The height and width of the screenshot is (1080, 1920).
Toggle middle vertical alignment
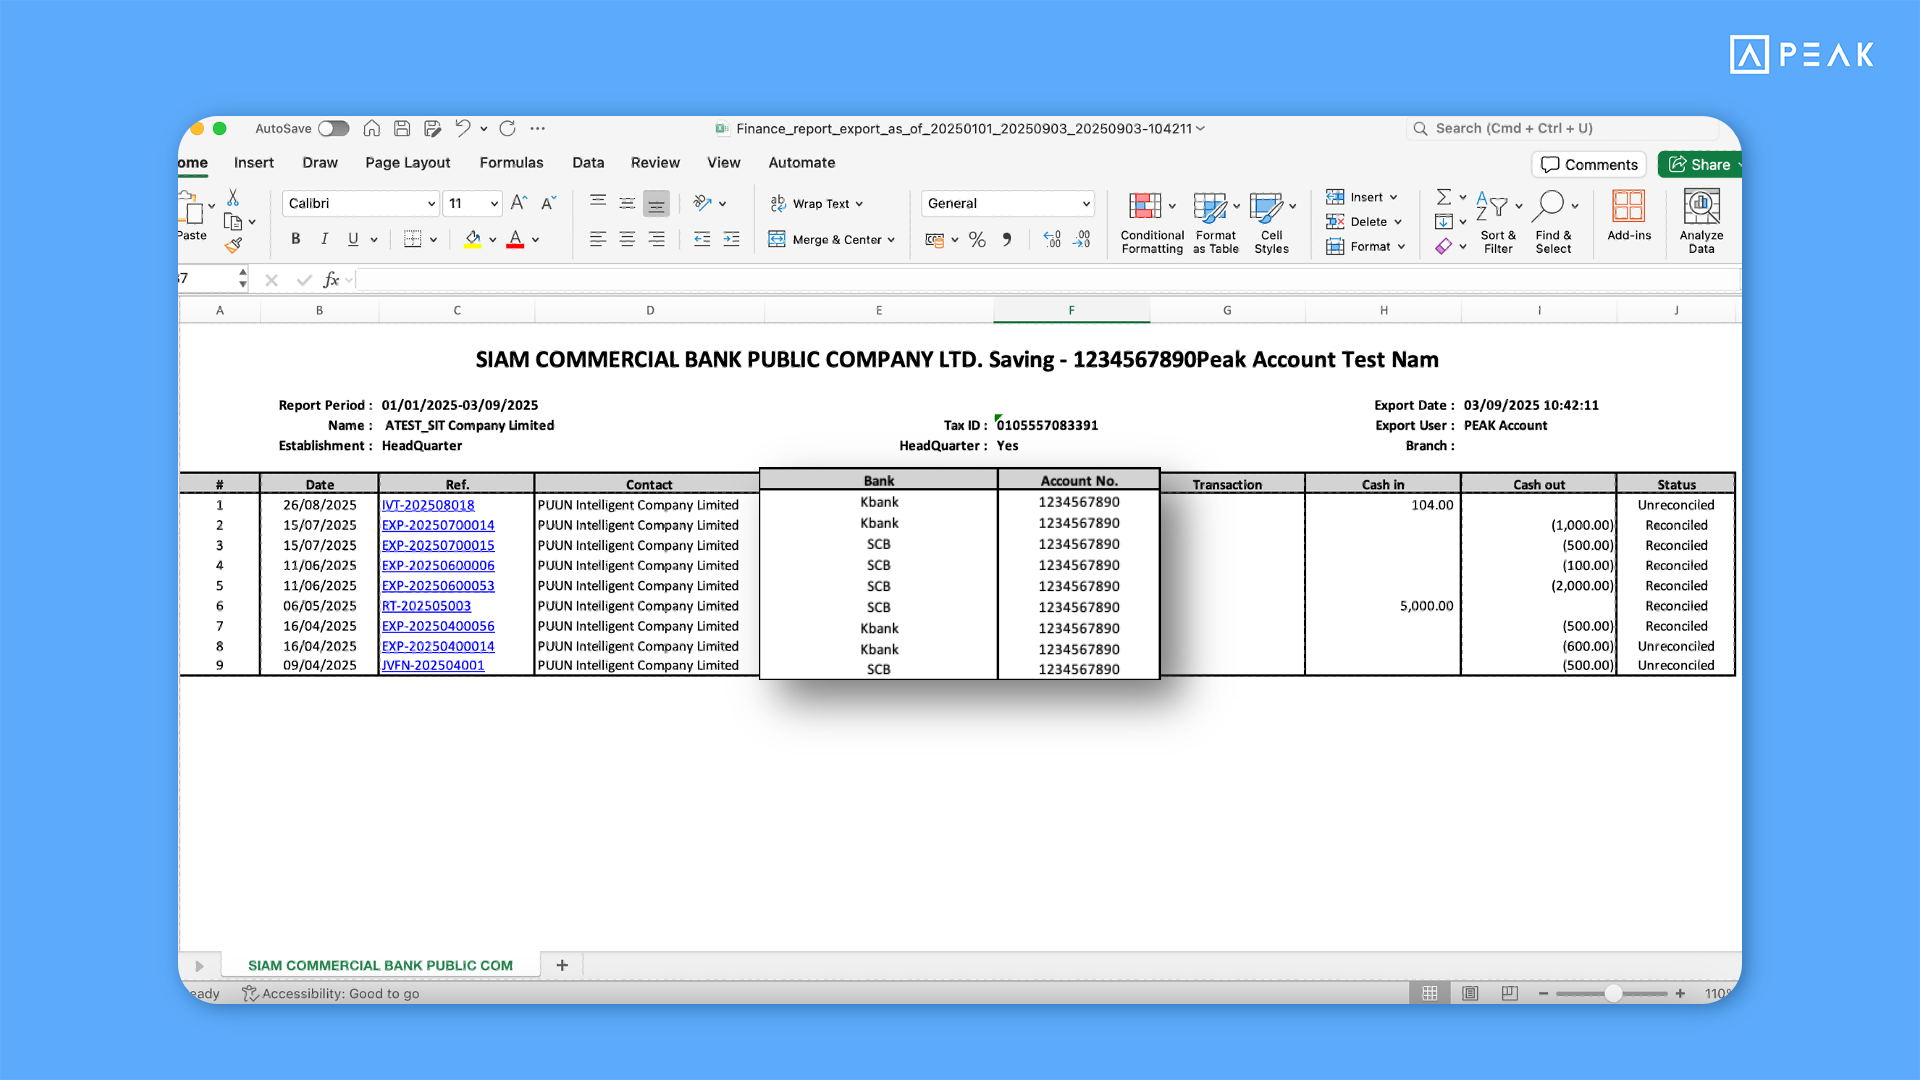[627, 203]
